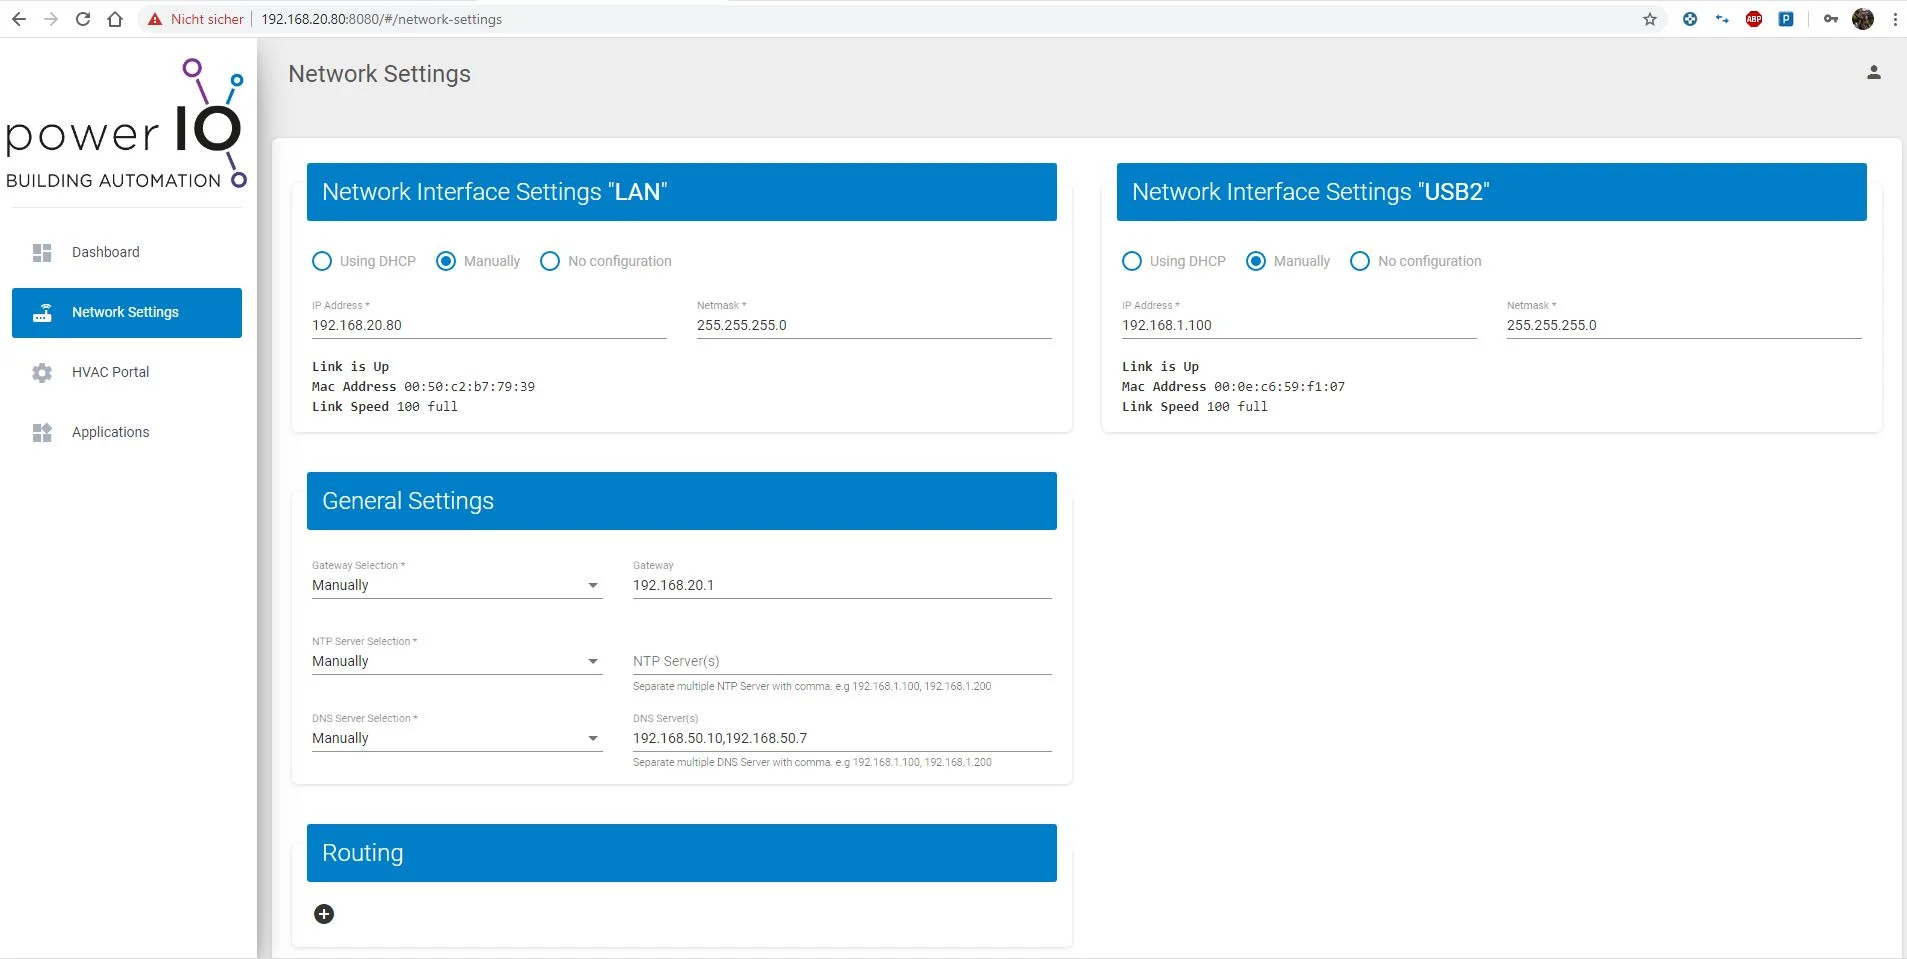
Task: Click the add route plus icon
Action: tap(324, 914)
